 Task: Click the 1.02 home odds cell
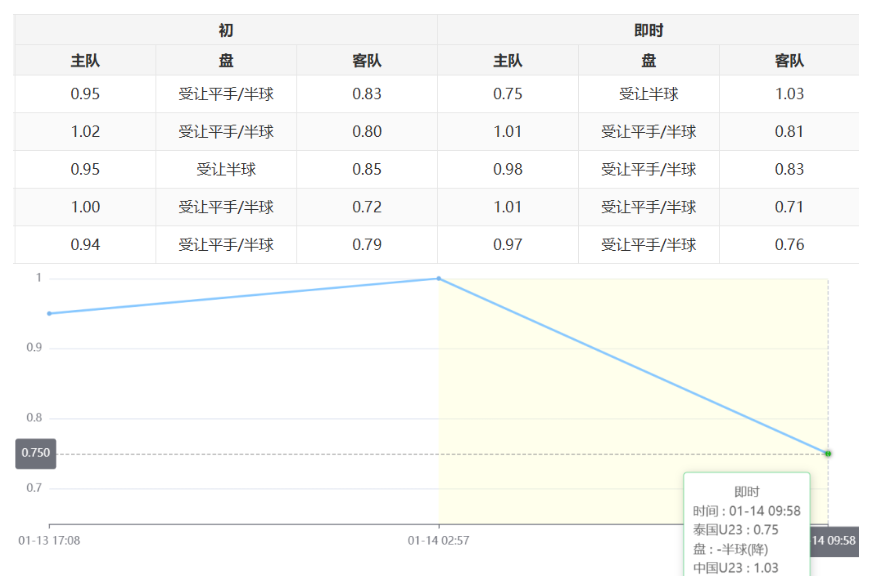click(85, 131)
